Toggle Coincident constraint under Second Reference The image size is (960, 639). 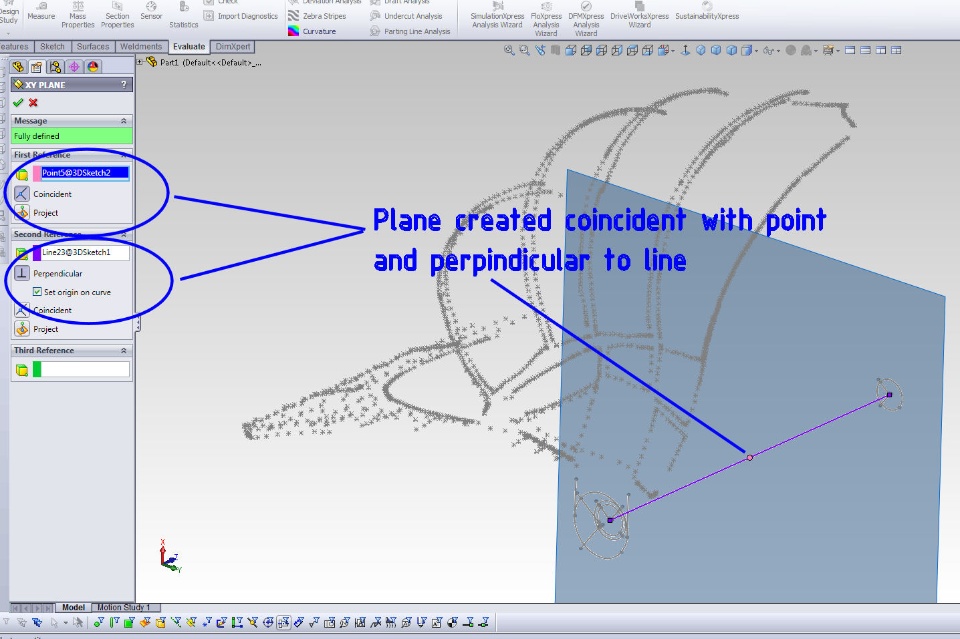(x=22, y=310)
